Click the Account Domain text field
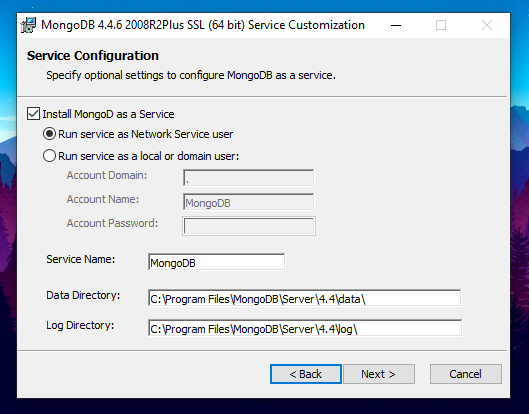 point(248,178)
